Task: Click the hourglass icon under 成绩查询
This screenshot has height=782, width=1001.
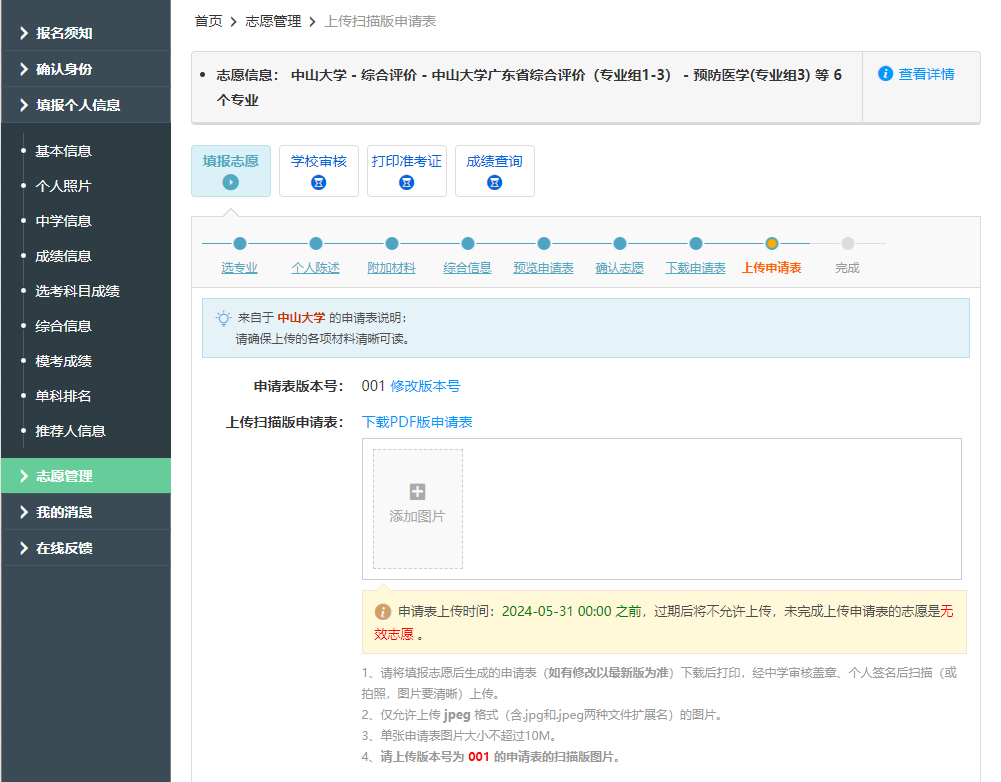Action: 494,180
